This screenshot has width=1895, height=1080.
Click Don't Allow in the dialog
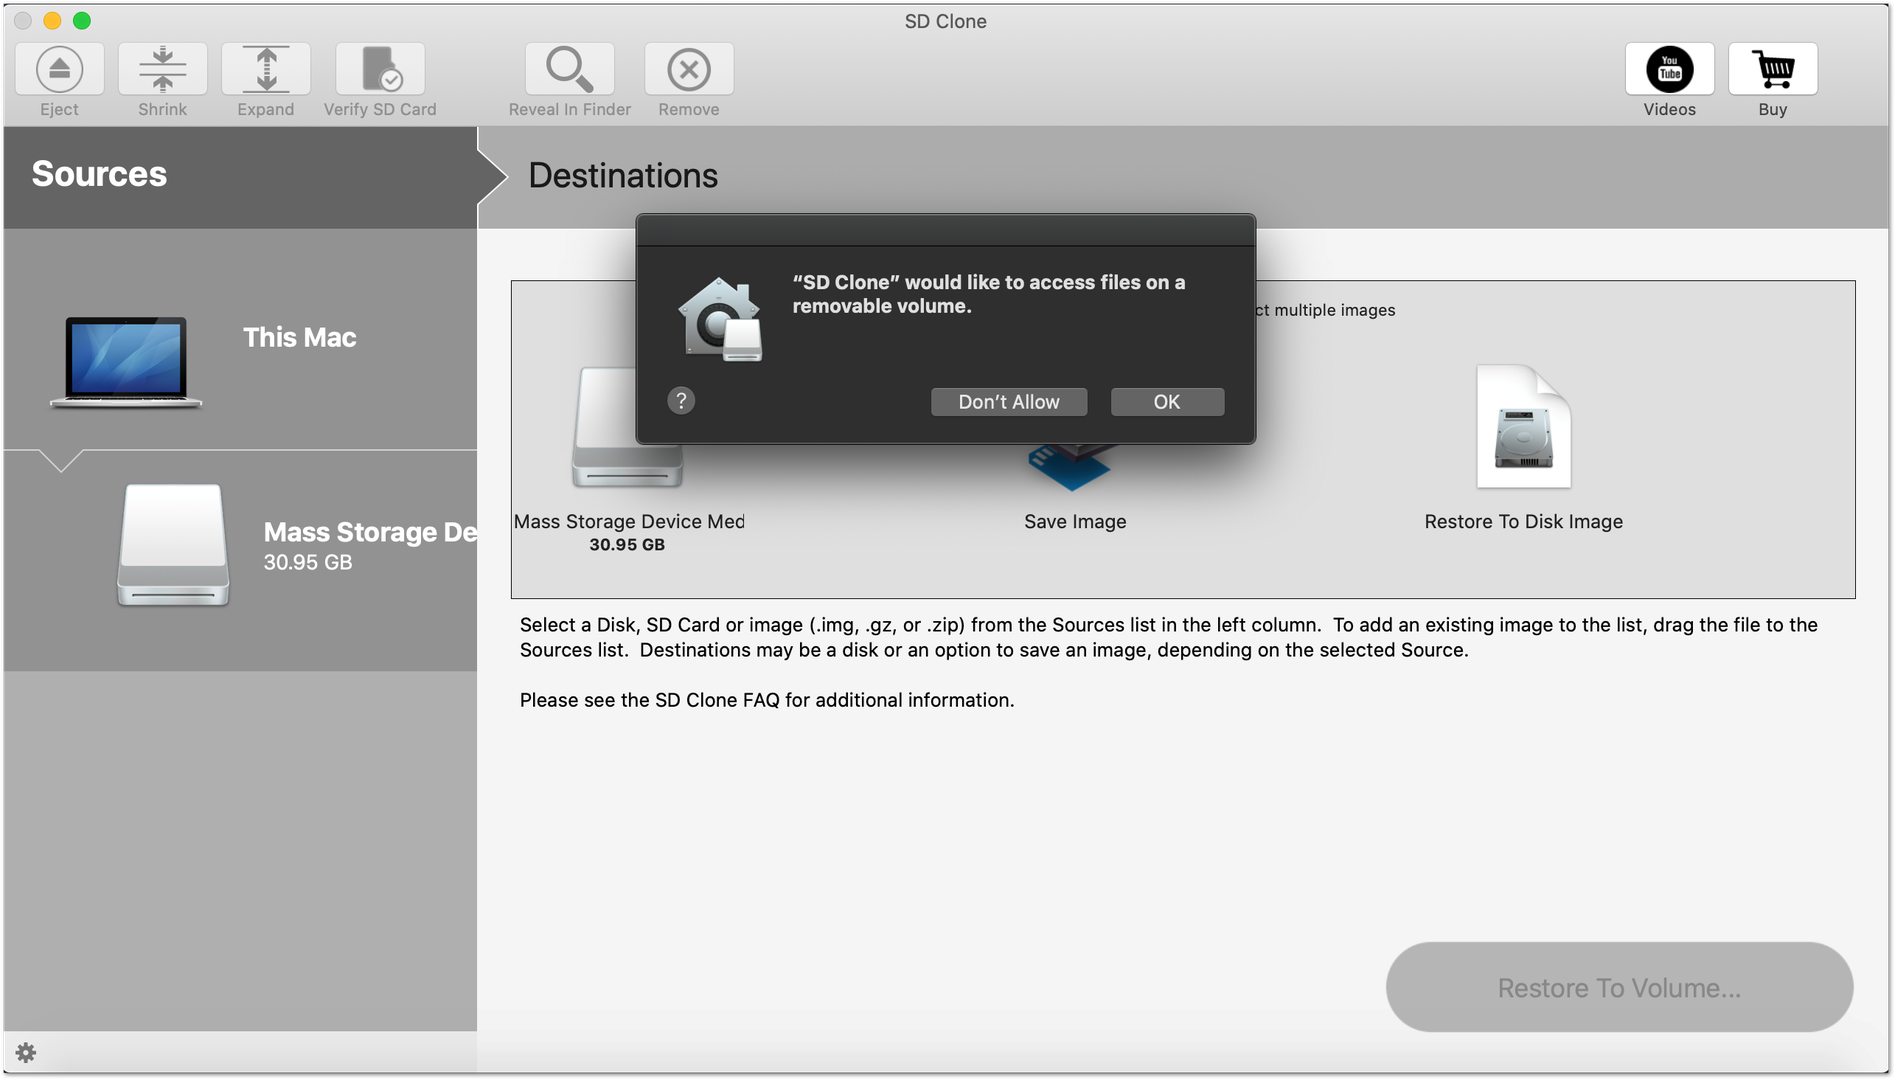point(1008,402)
